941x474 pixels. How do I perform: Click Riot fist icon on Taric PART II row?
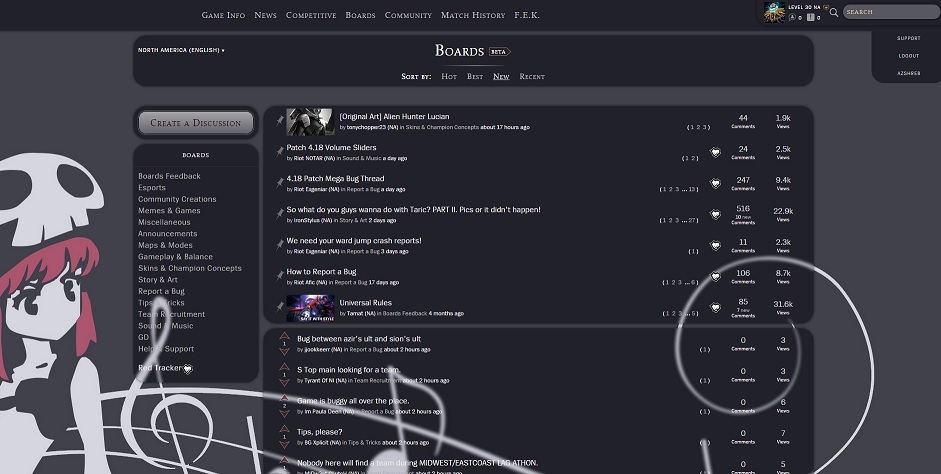715,215
